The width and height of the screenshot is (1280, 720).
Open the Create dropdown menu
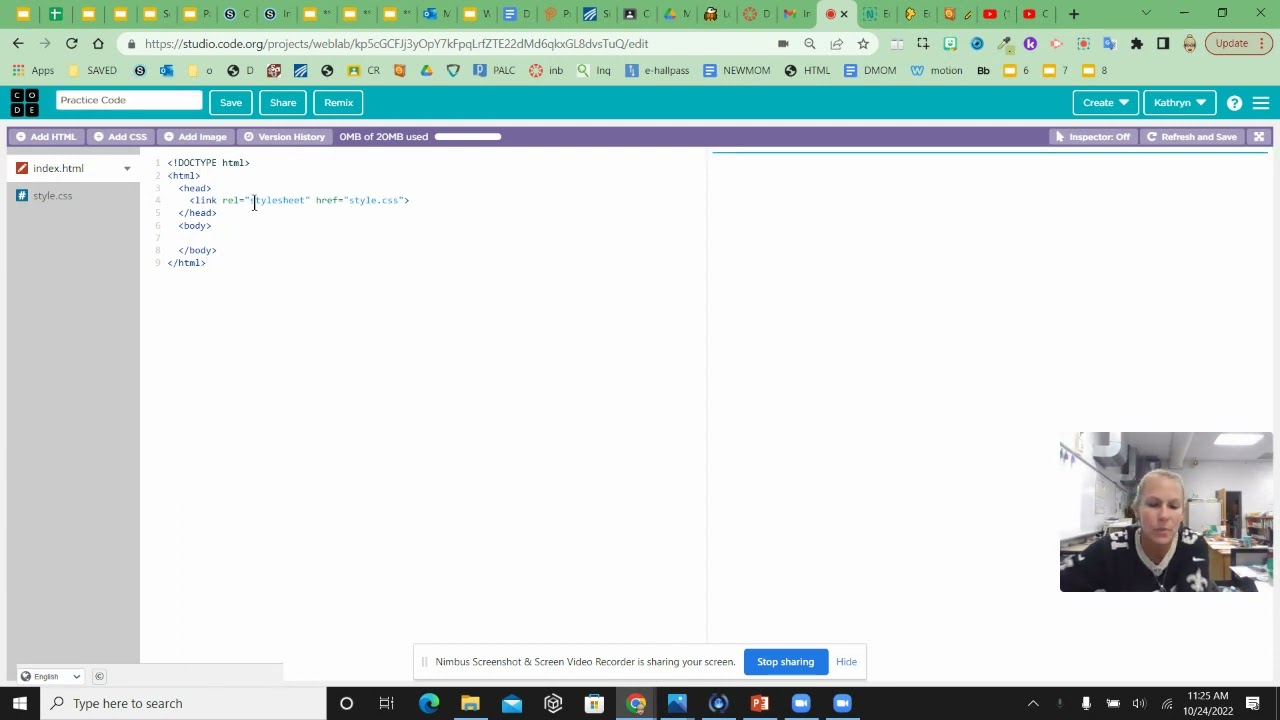click(x=1105, y=102)
